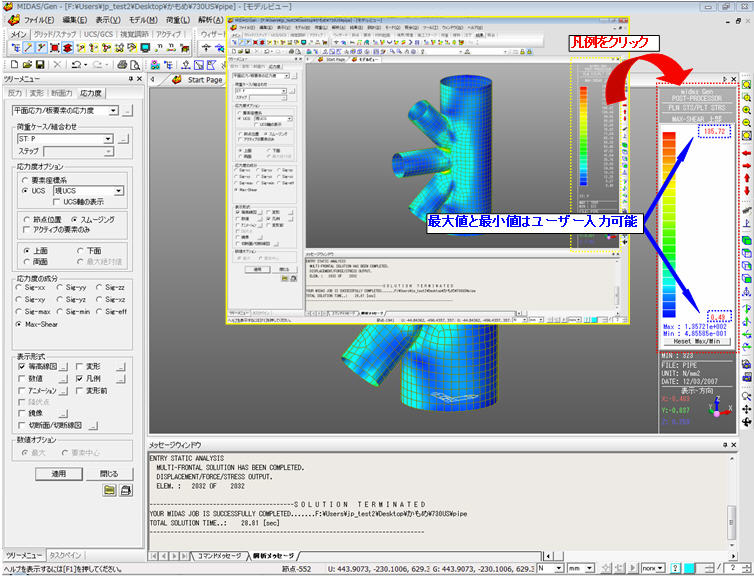Check UCS軸の表示 option

56,202
